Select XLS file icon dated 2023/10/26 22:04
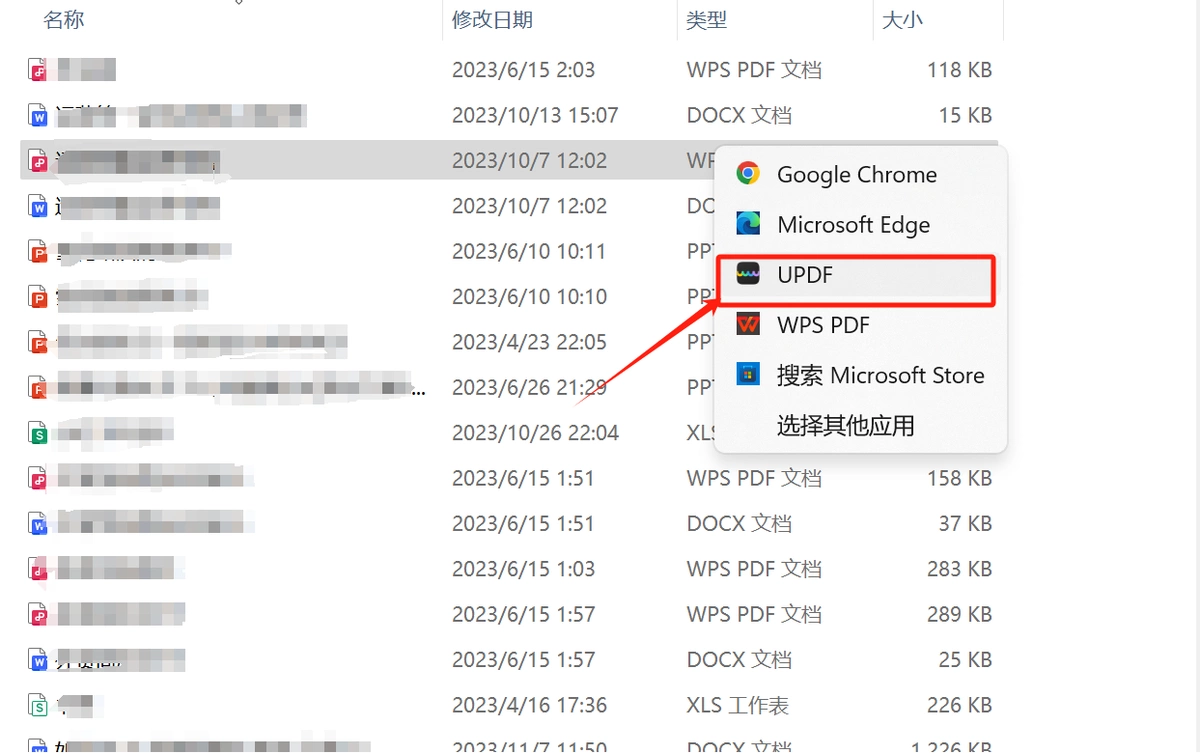Screen dimensions: 1200x753 point(38,433)
